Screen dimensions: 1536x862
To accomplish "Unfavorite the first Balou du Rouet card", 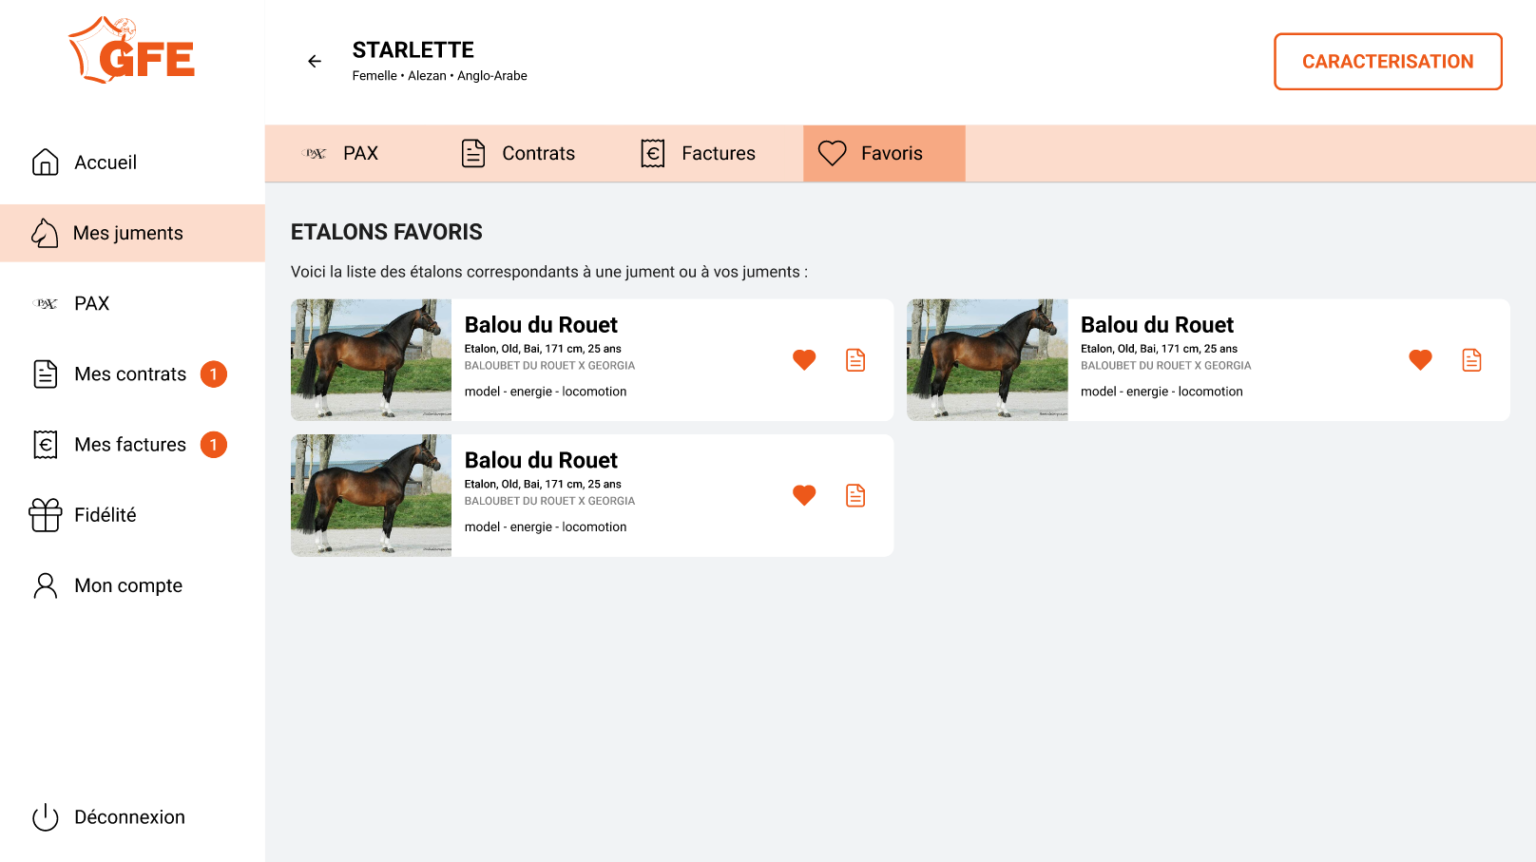I will click(x=804, y=360).
